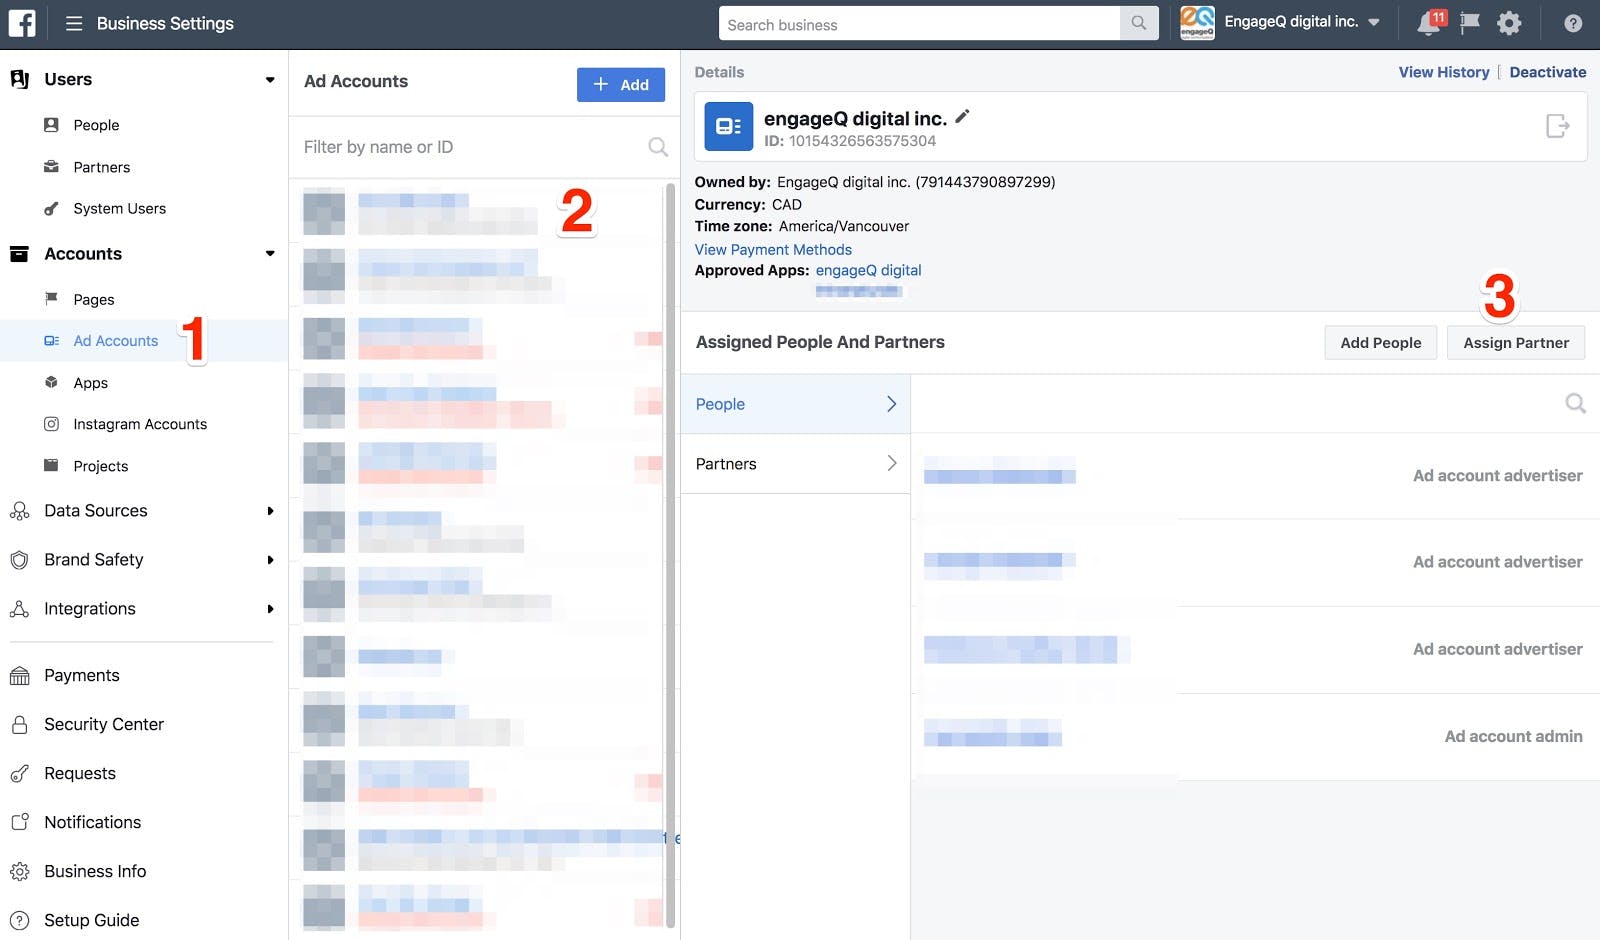Open Instagram Accounts in the sidebar

click(140, 424)
